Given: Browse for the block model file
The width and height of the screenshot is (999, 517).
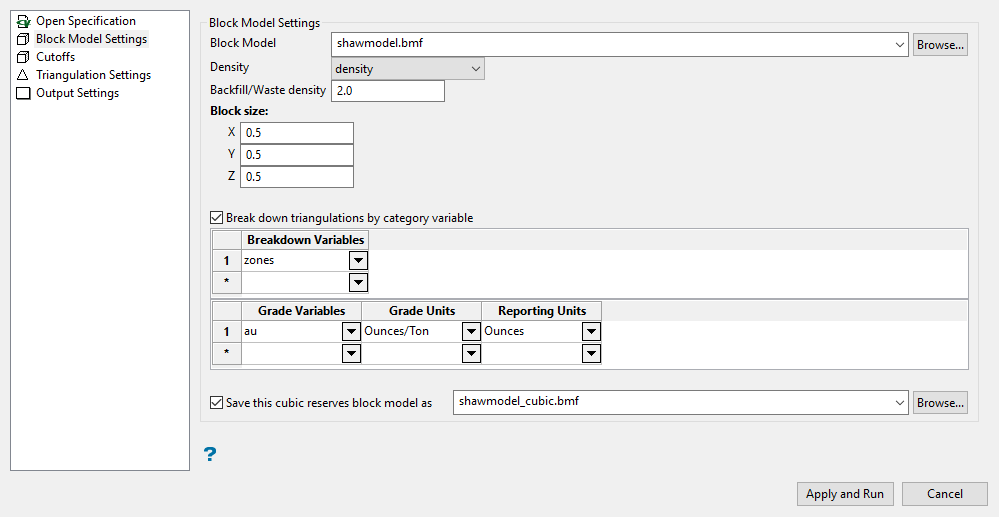Looking at the screenshot, I should [940, 45].
